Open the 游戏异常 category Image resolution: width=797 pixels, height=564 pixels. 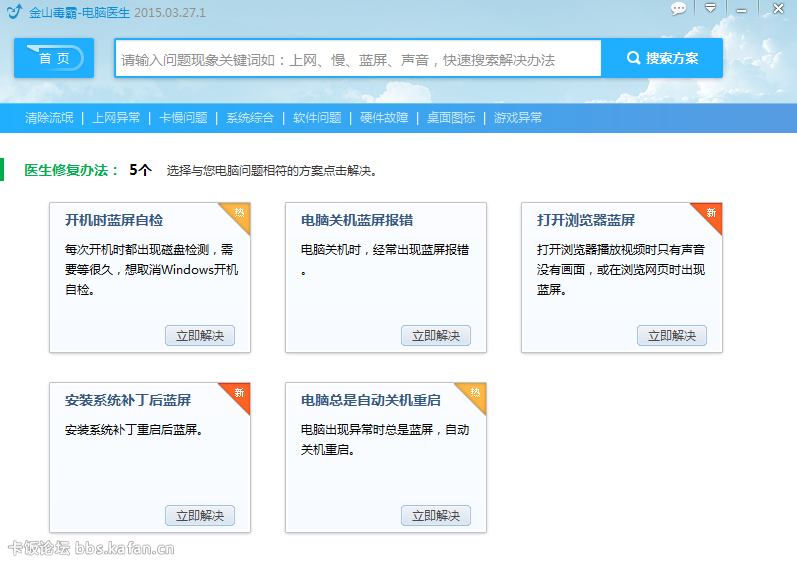click(518, 118)
